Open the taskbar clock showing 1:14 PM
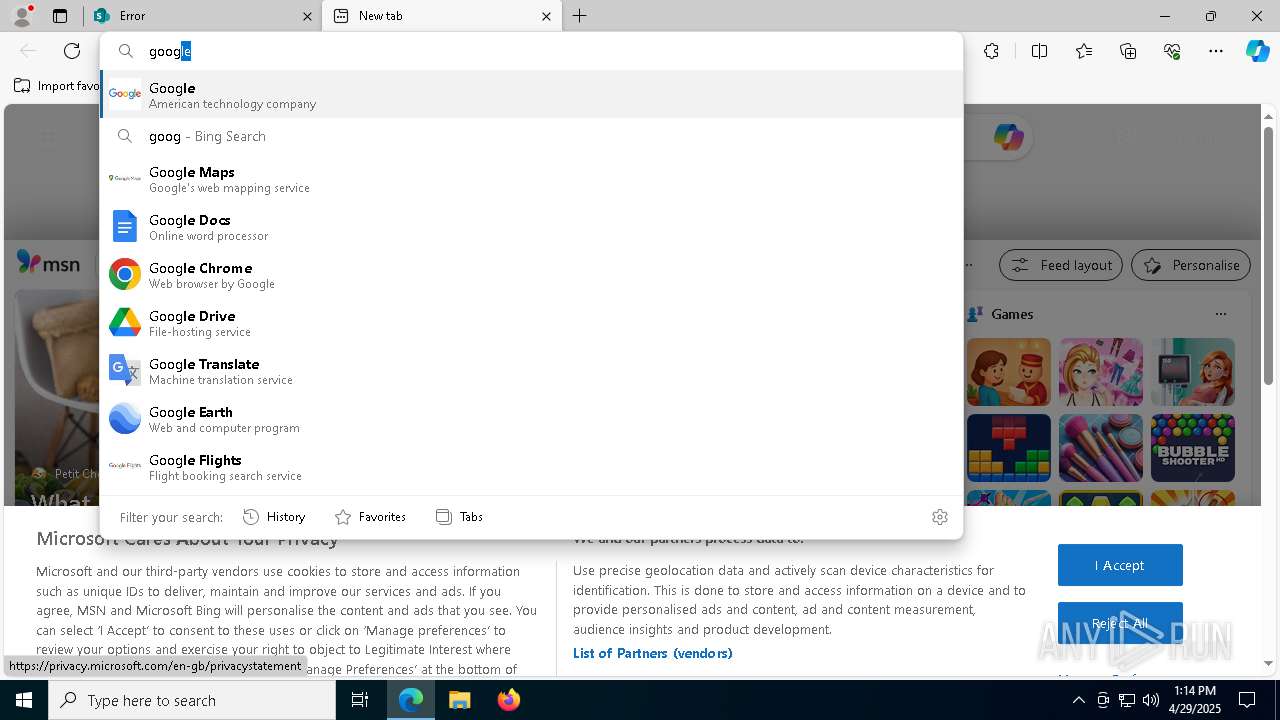Image resolution: width=1280 pixels, height=720 pixels. [x=1195, y=700]
